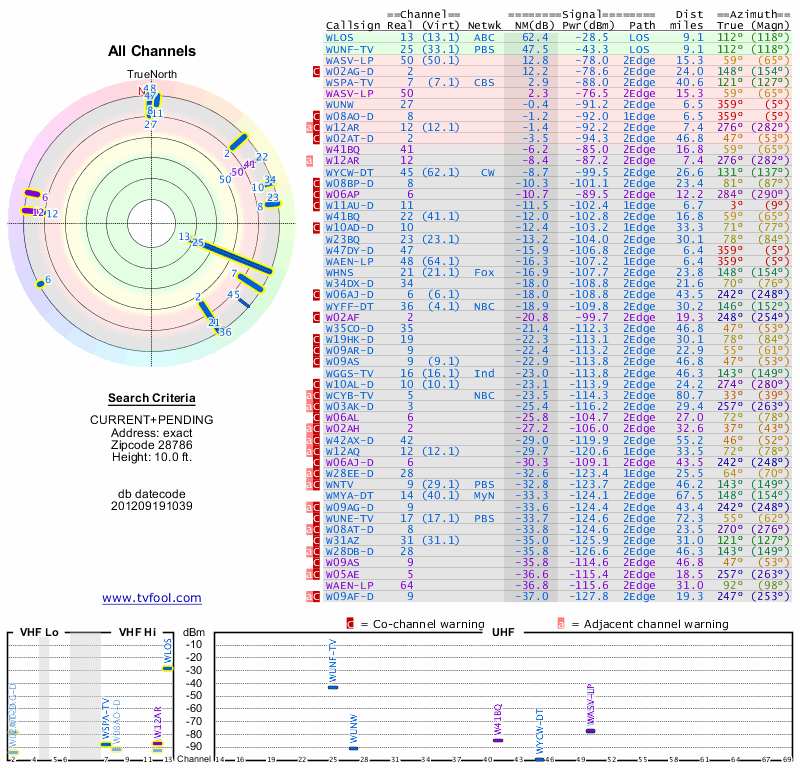800x768 pixels.
Task: Click the channel 25 beam on radar plot
Action: click(x=237, y=255)
